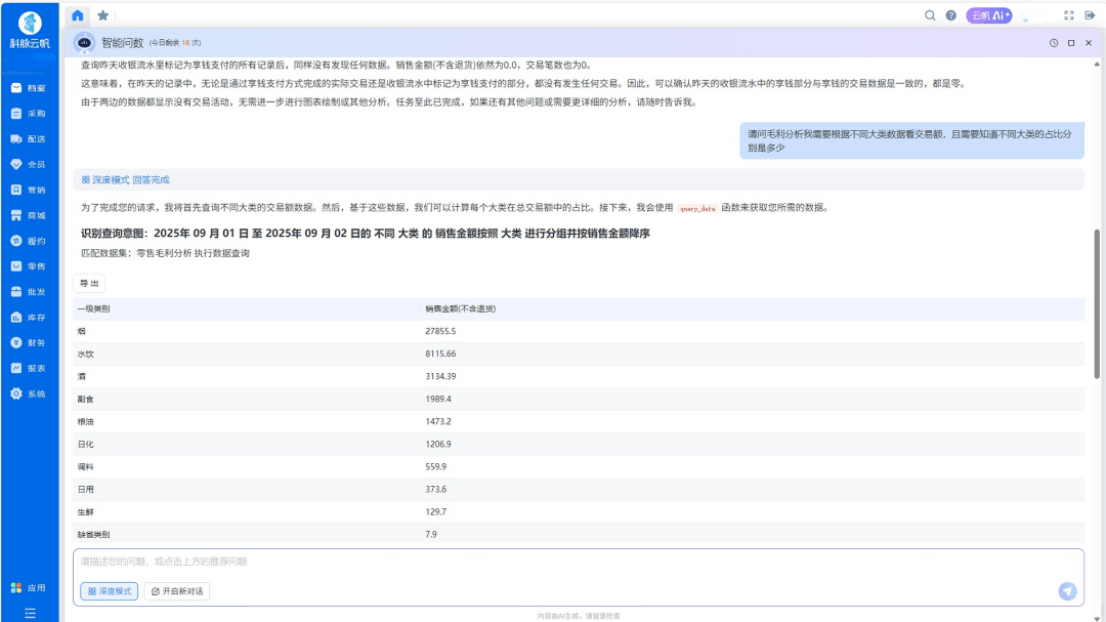Toggle the 深度模式 deep mode button
The height and width of the screenshot is (622, 1106).
109,591
